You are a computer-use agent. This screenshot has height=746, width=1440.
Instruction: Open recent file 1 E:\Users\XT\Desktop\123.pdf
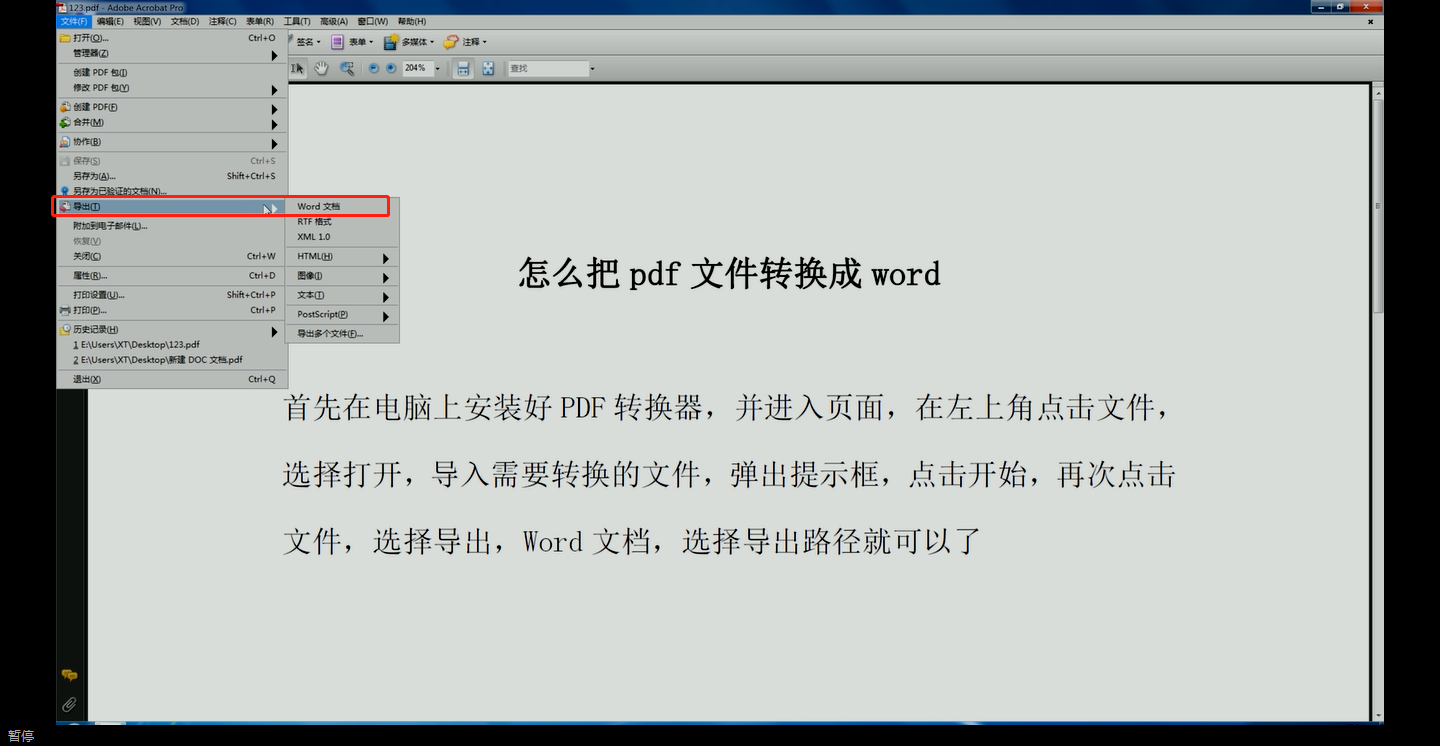pyautogui.click(x=172, y=344)
